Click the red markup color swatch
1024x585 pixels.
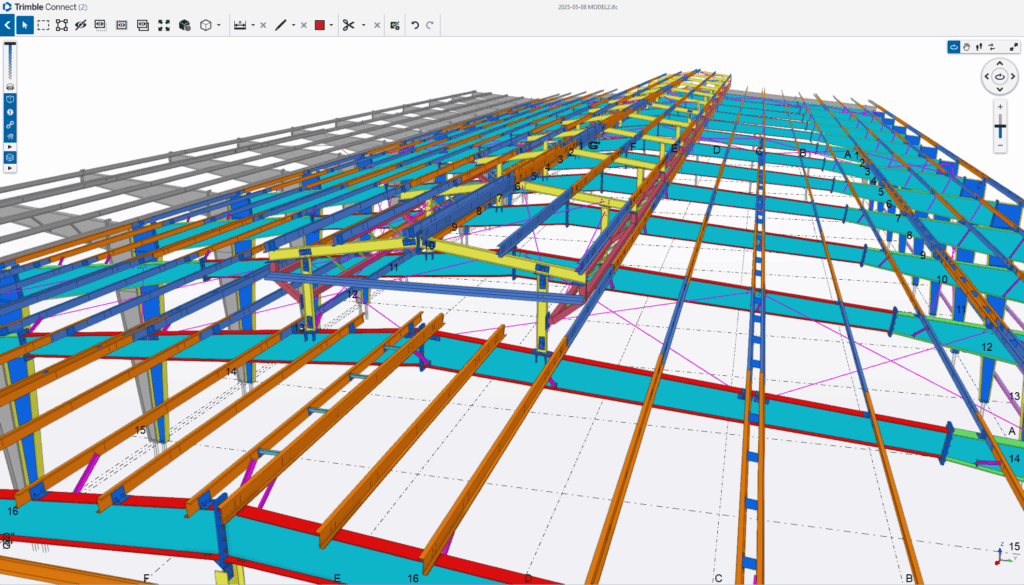click(320, 25)
